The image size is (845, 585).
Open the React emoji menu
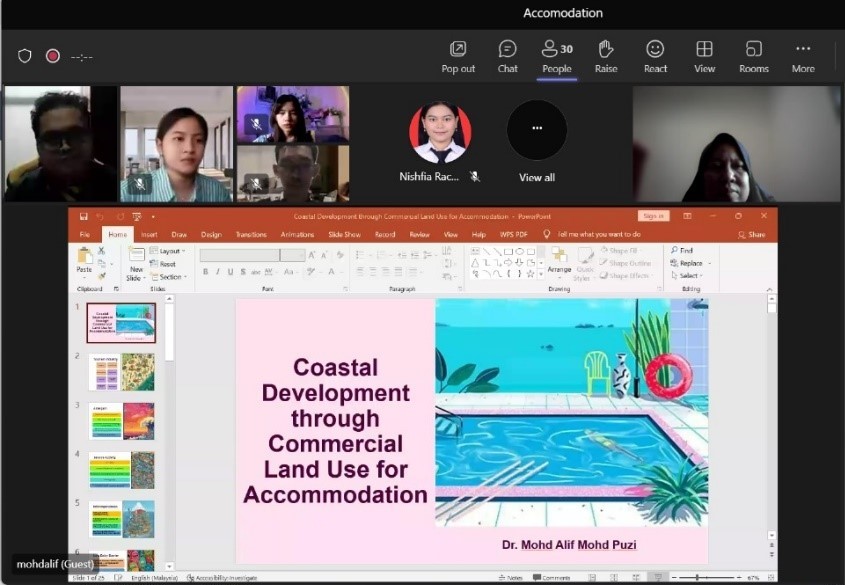pyautogui.click(x=655, y=56)
